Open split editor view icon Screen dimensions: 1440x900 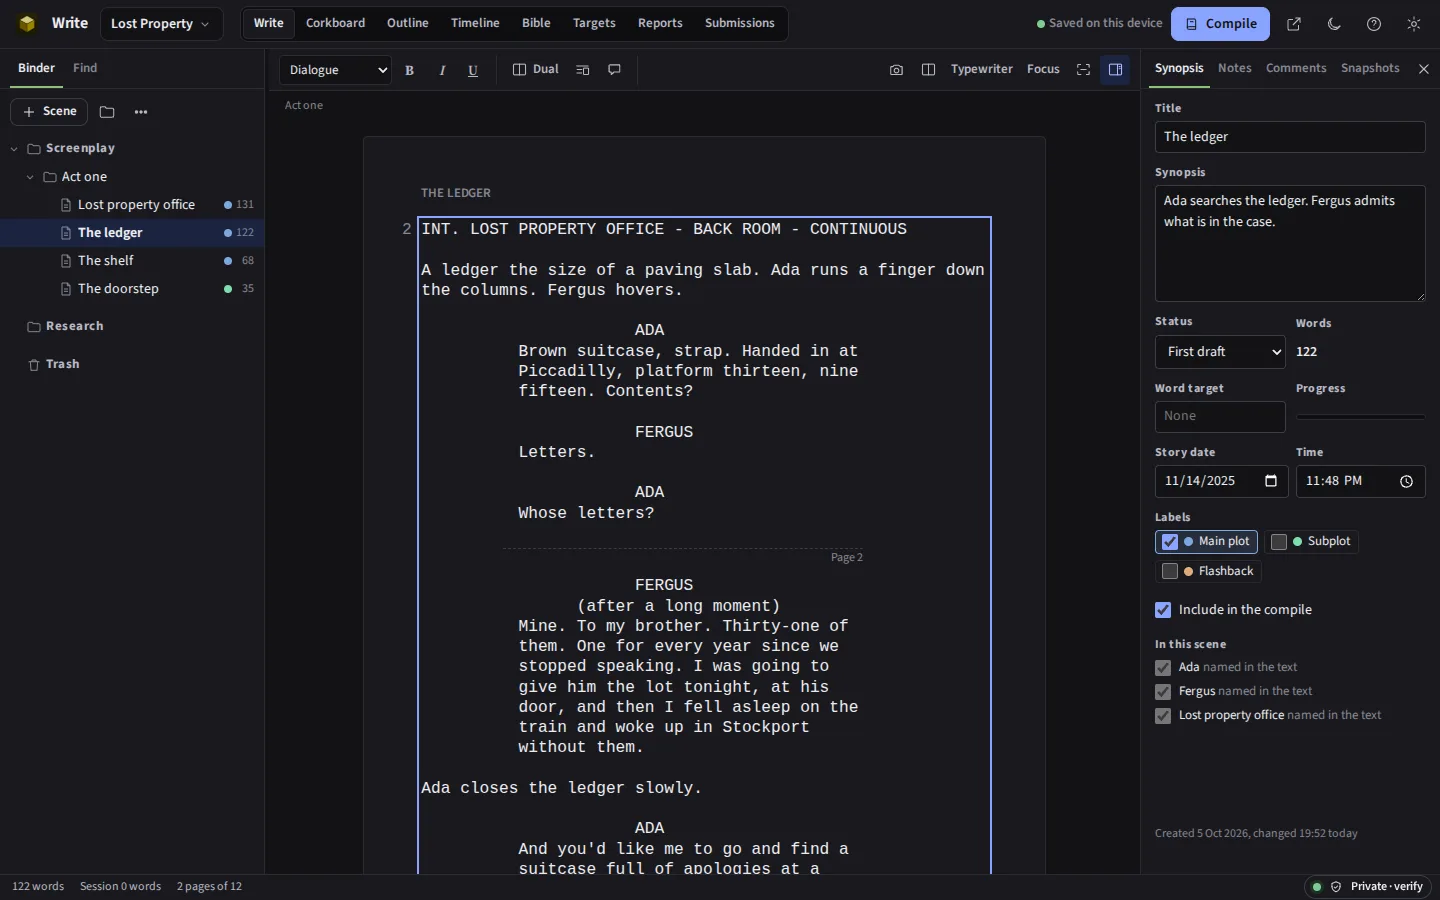[928, 70]
